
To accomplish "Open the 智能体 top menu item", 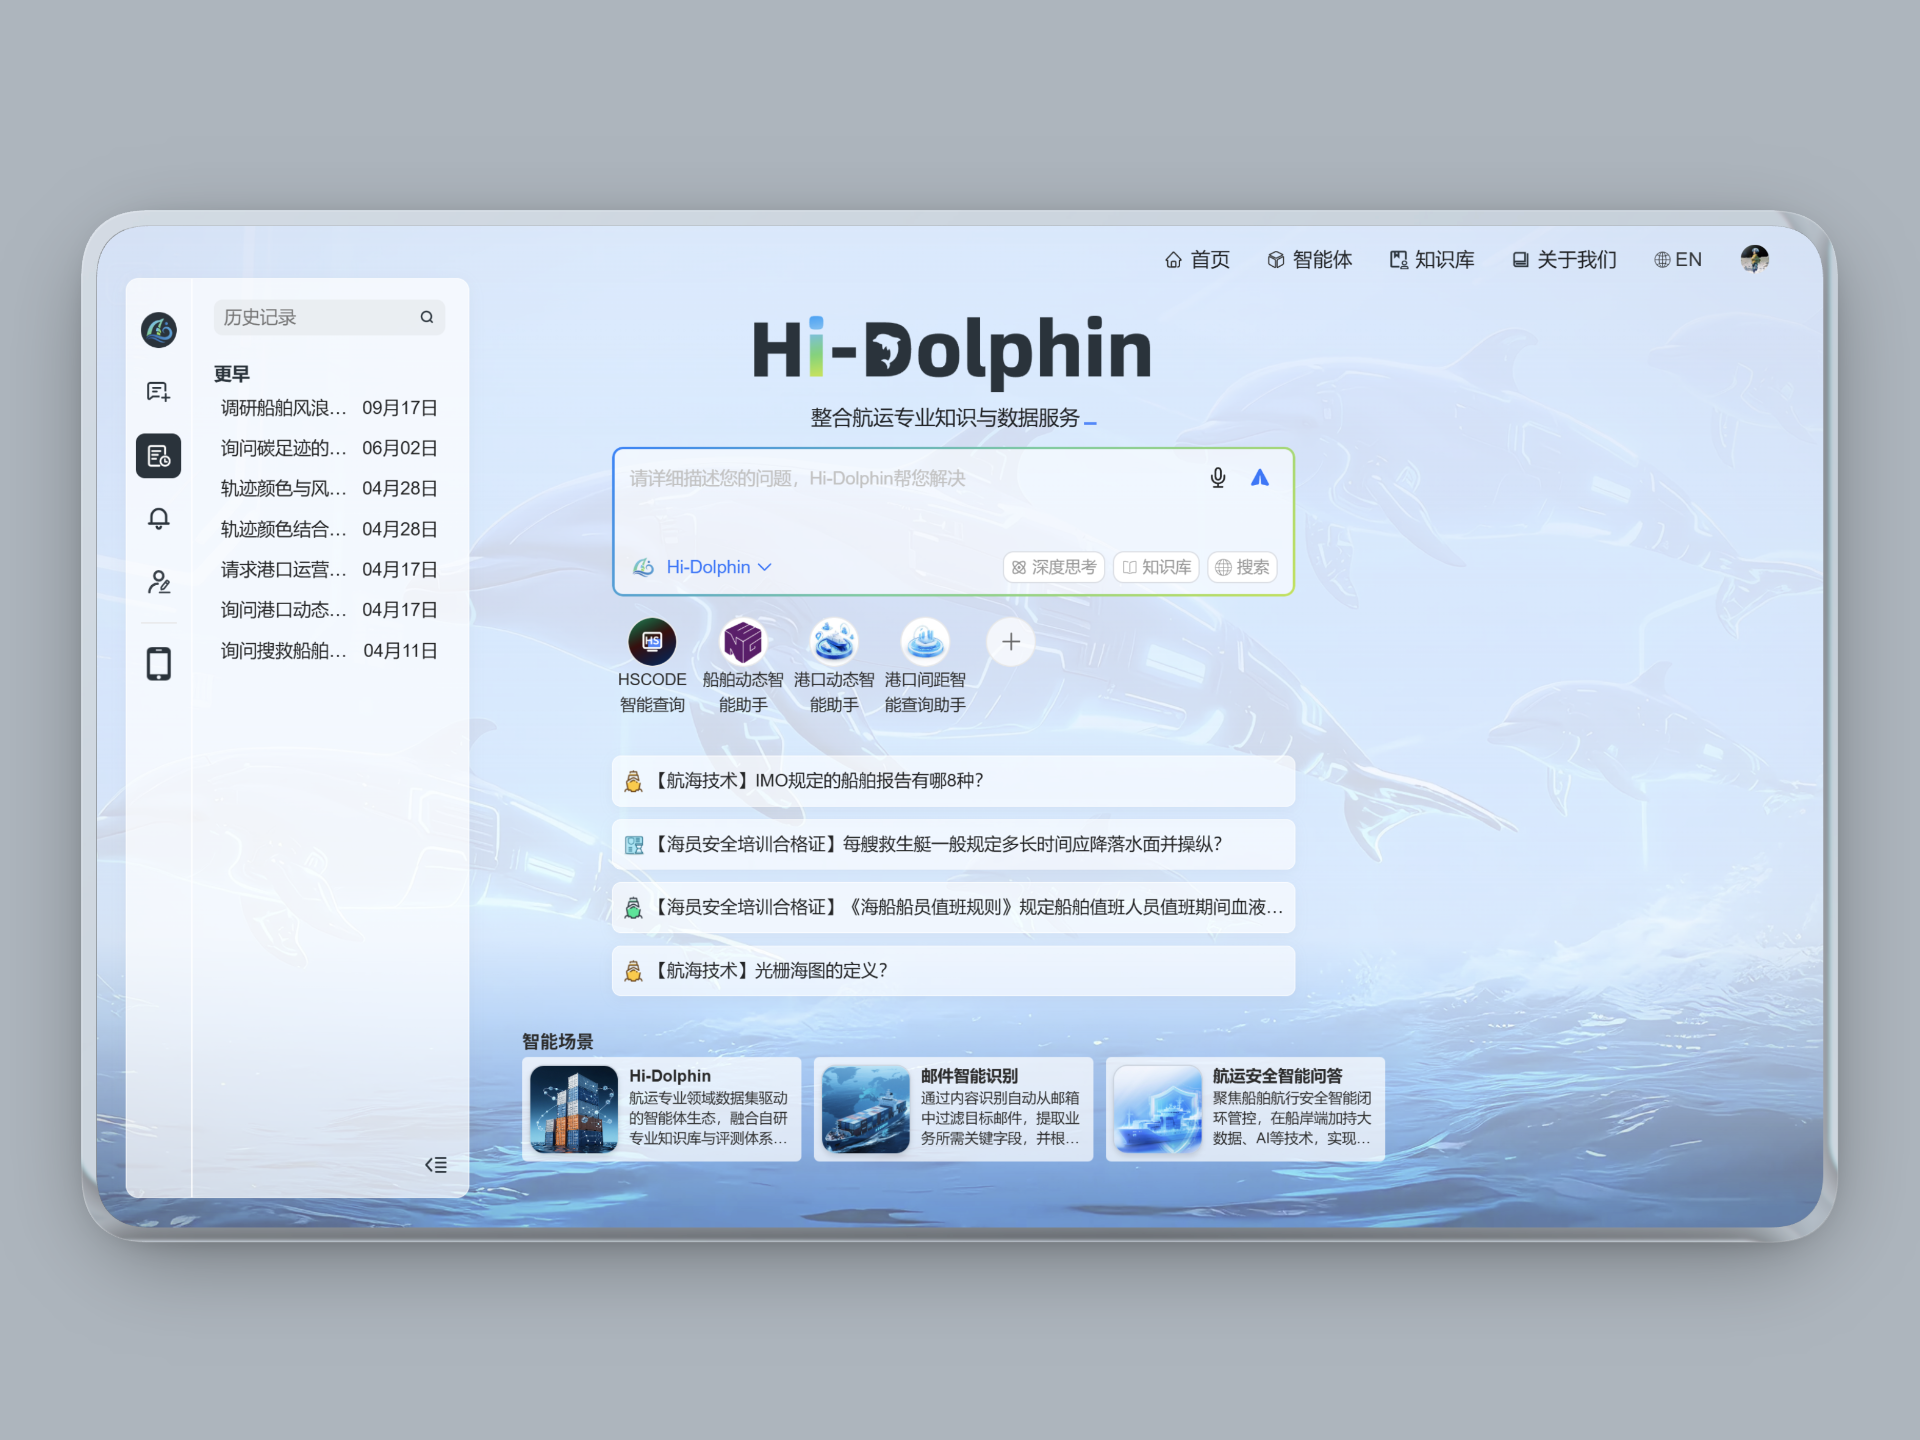I will click(1309, 260).
